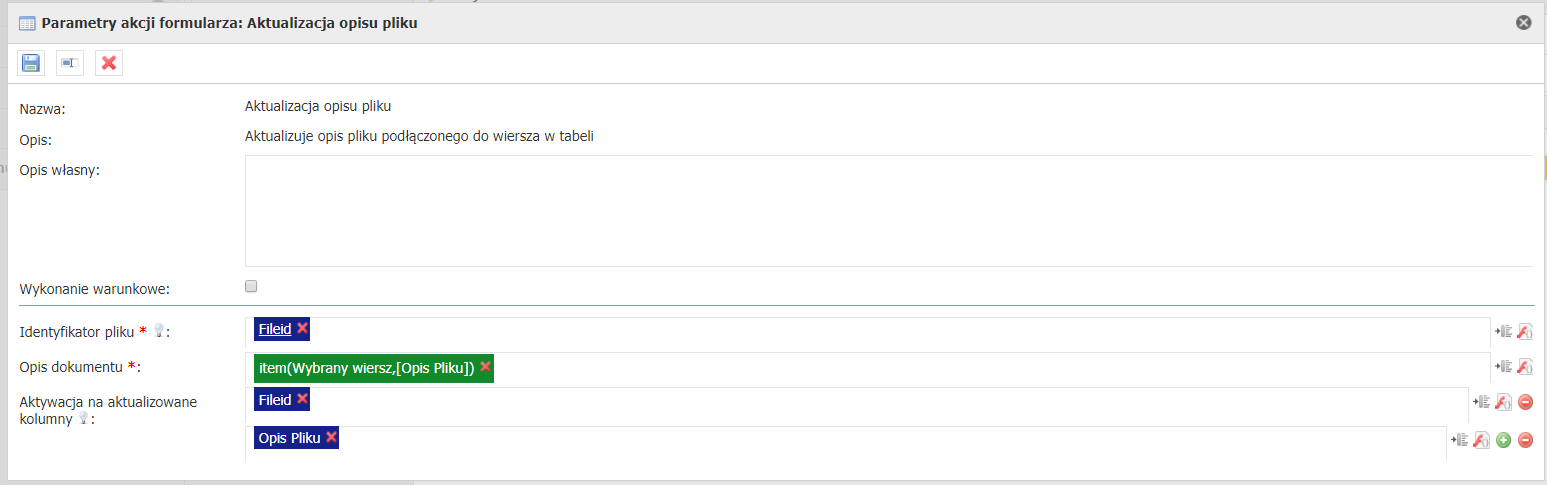
Task: Click the red X cancel toolbar icon
Action: pos(109,63)
